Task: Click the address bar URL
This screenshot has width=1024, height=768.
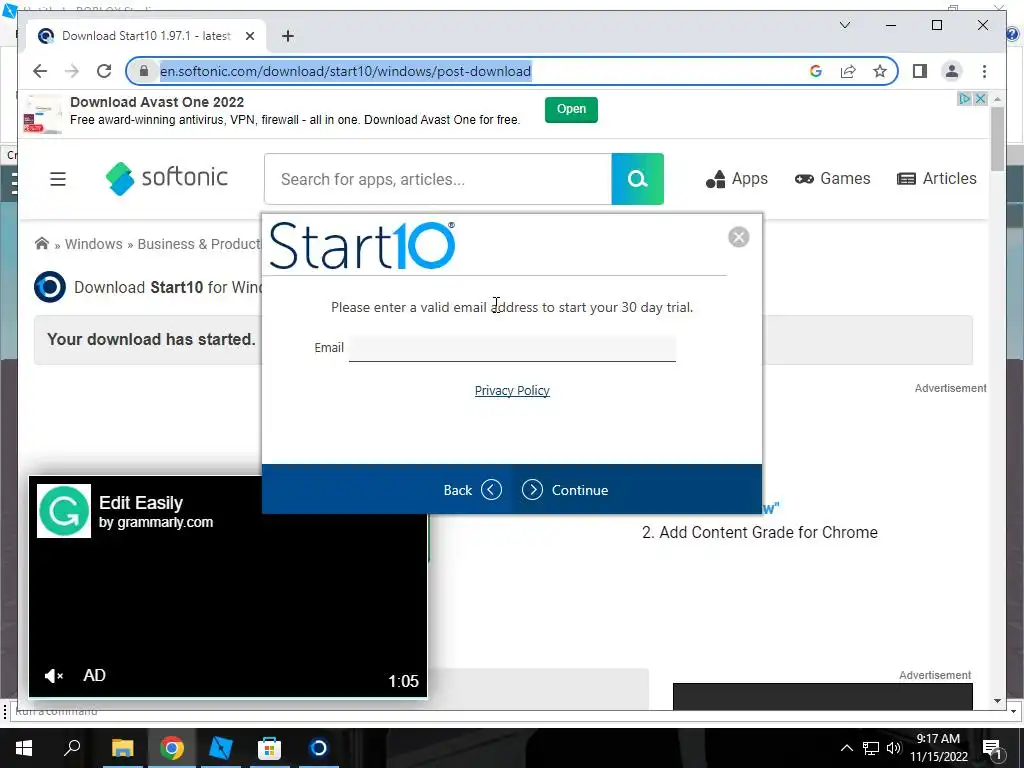Action: tap(345, 71)
